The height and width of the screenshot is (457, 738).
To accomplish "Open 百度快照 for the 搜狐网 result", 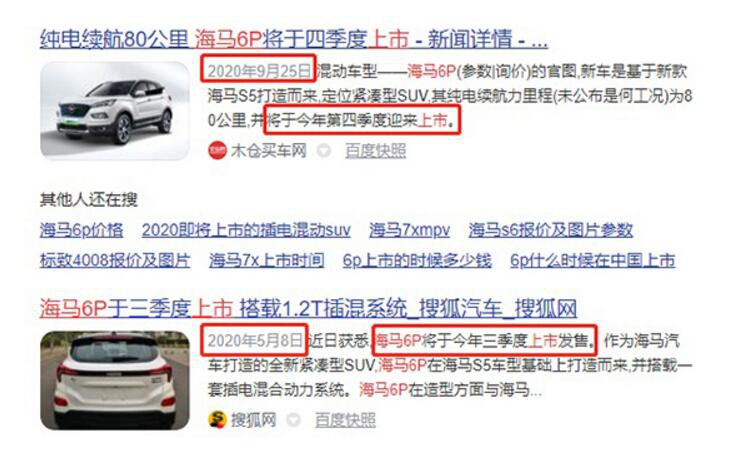I will click(x=345, y=420).
